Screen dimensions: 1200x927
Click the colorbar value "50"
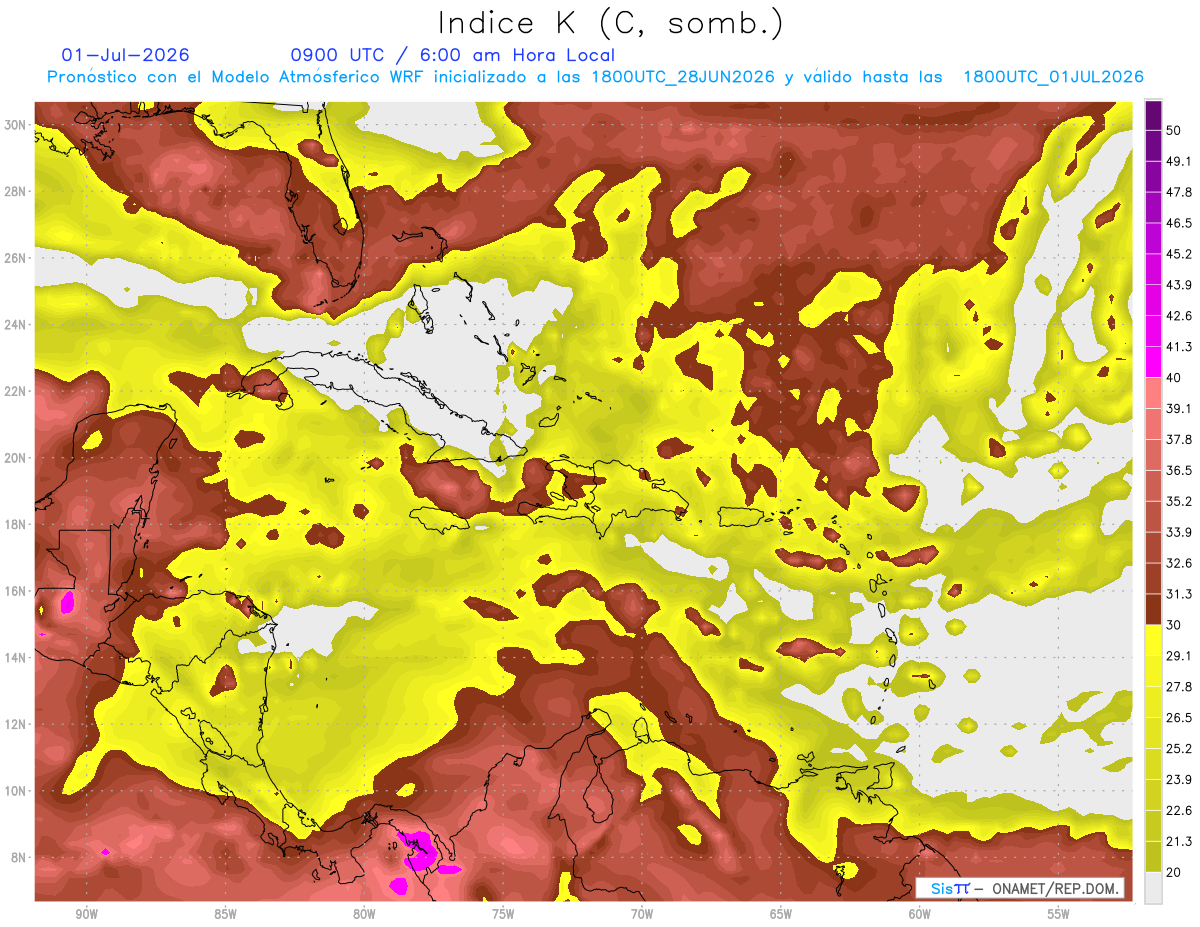tap(1175, 130)
